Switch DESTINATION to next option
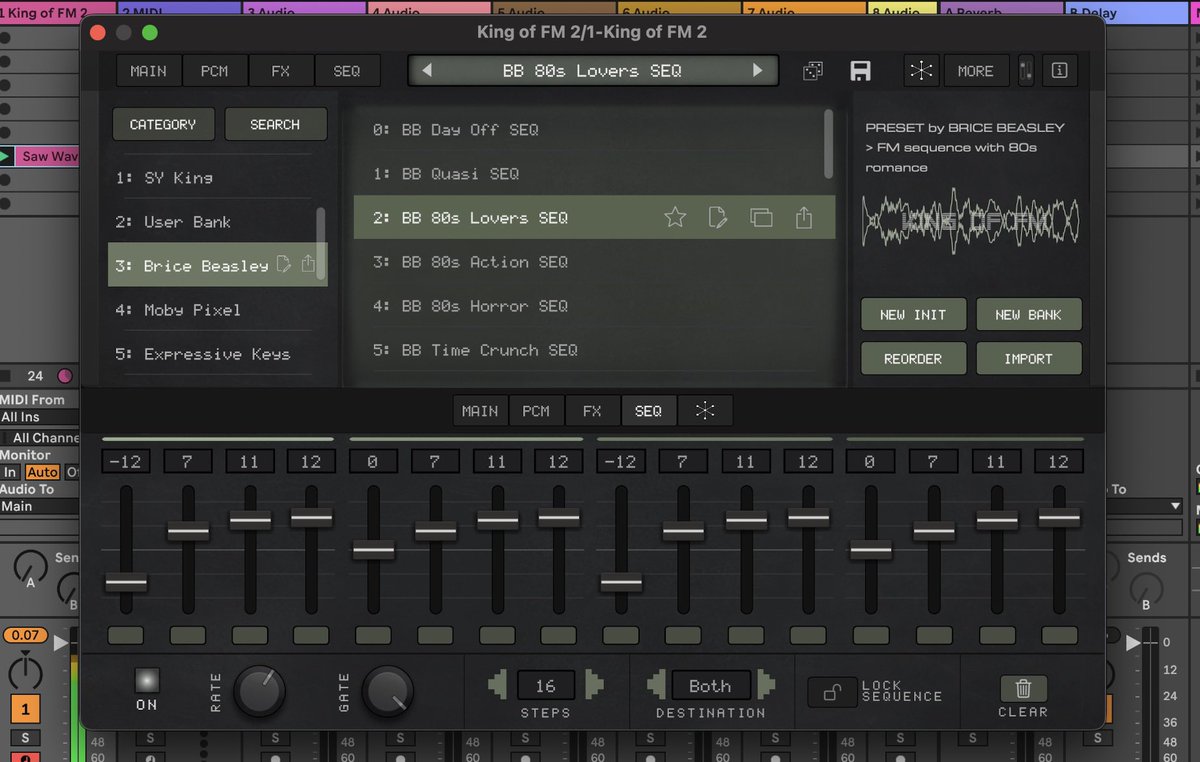Viewport: 1200px width, 762px height. 766,686
